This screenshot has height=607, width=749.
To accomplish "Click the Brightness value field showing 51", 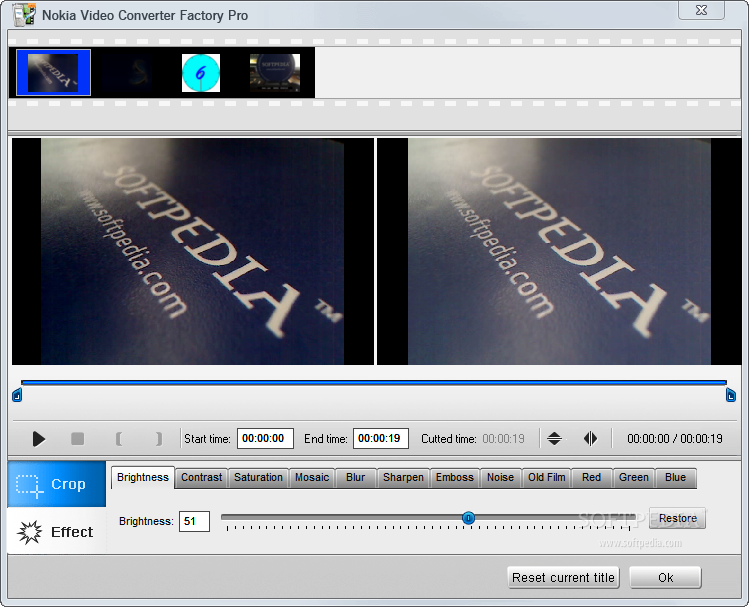I will tap(194, 521).
